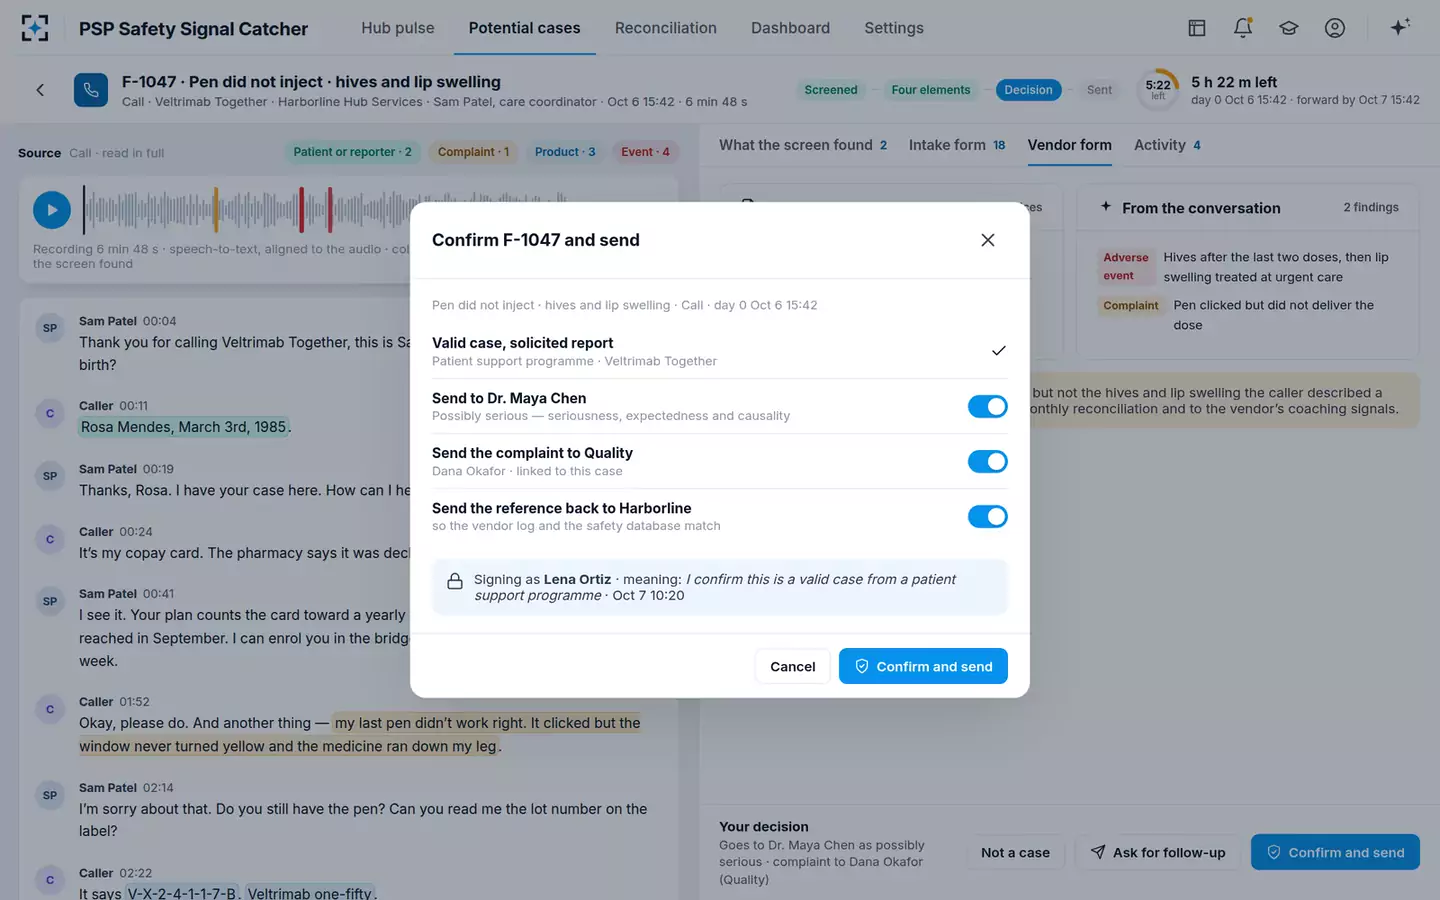
Task: Turn off Send the complaint to Quality
Action: click(x=988, y=461)
